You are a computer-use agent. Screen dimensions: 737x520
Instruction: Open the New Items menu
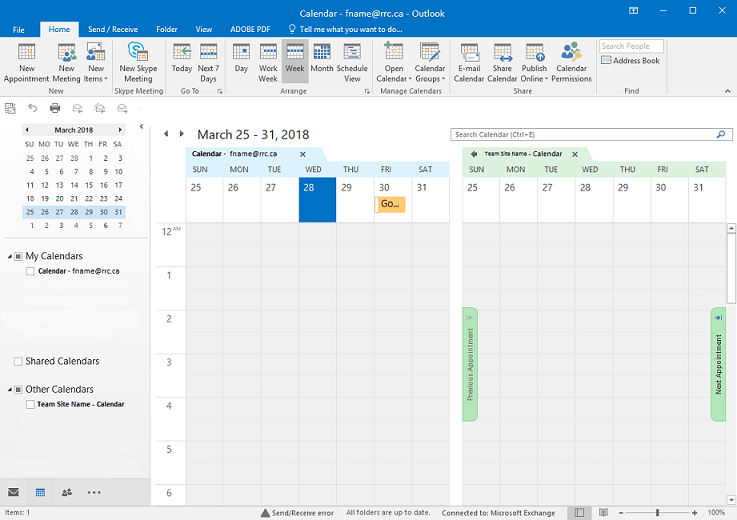96,63
